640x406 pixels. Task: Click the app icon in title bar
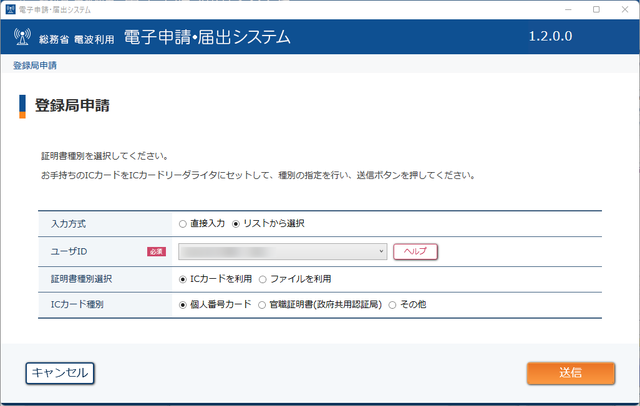(x=10, y=9)
